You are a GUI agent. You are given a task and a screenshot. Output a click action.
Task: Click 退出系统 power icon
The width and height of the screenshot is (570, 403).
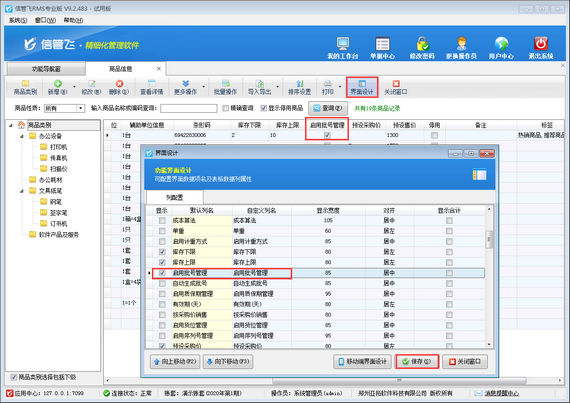(x=541, y=44)
